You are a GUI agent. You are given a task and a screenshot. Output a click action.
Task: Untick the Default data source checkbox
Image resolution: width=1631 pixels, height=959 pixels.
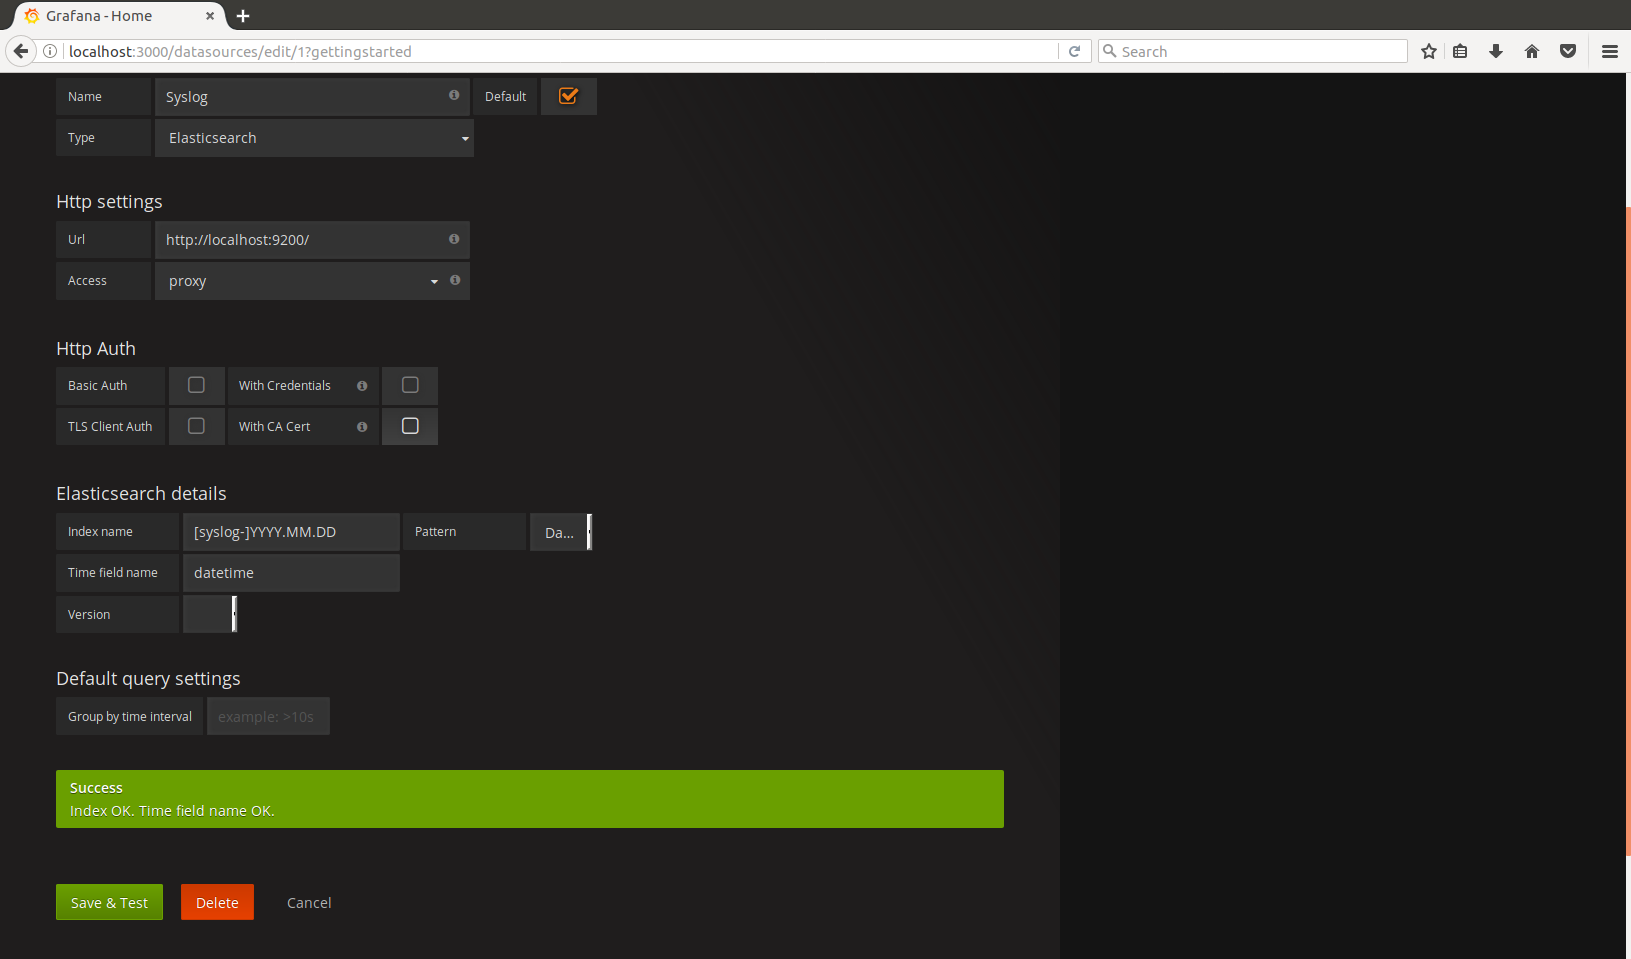(x=568, y=96)
